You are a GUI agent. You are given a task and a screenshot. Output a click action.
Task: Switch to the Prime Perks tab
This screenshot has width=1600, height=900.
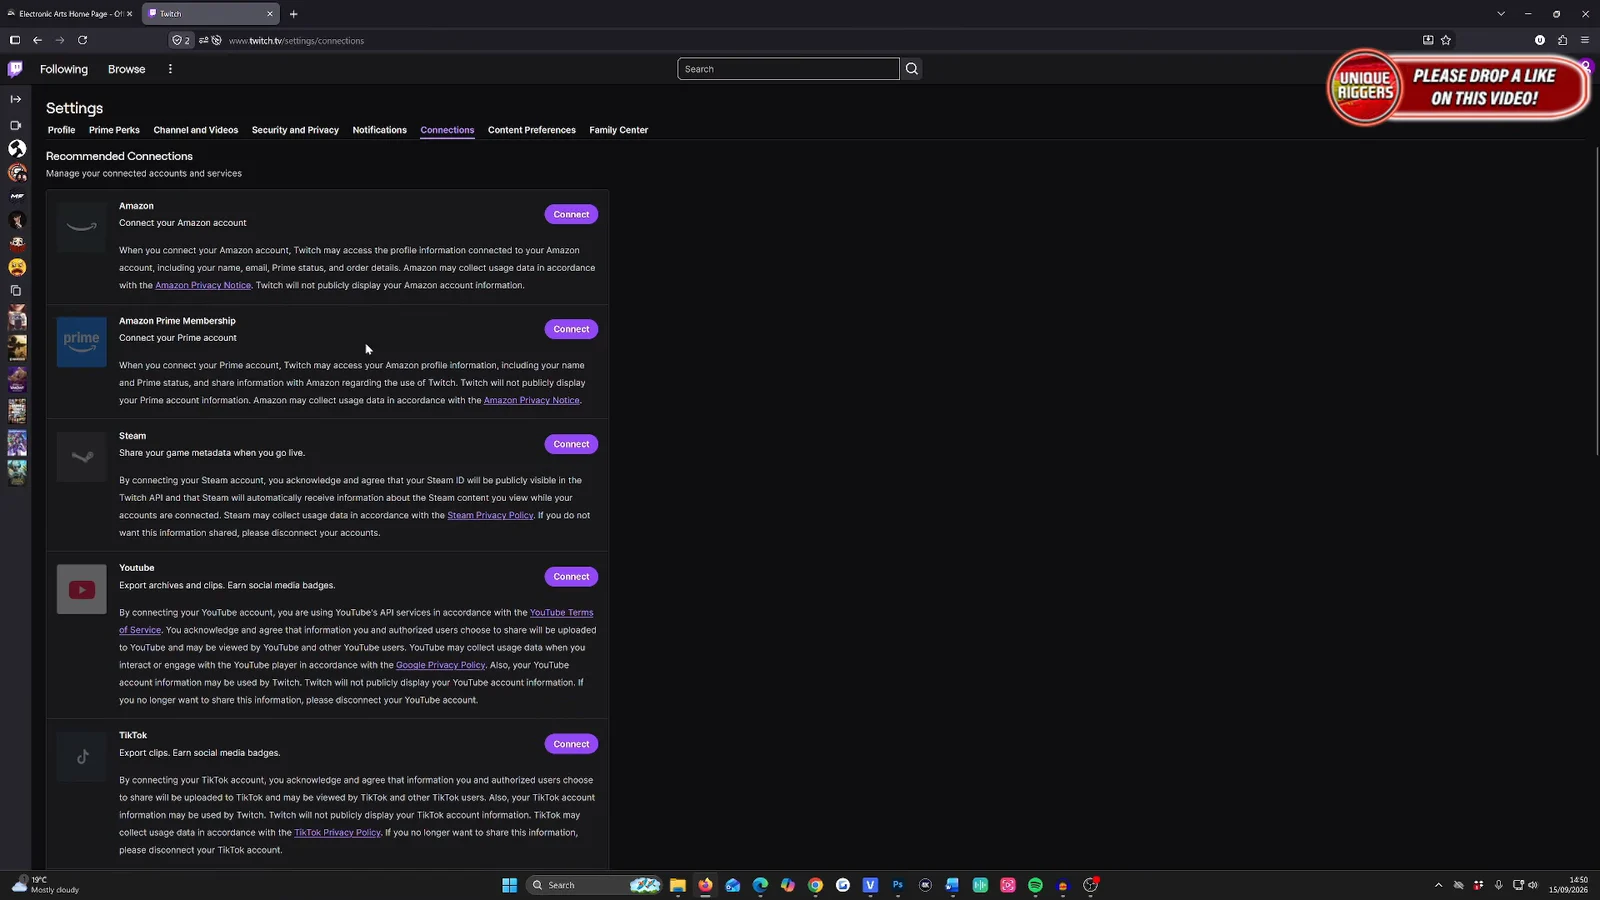(114, 130)
